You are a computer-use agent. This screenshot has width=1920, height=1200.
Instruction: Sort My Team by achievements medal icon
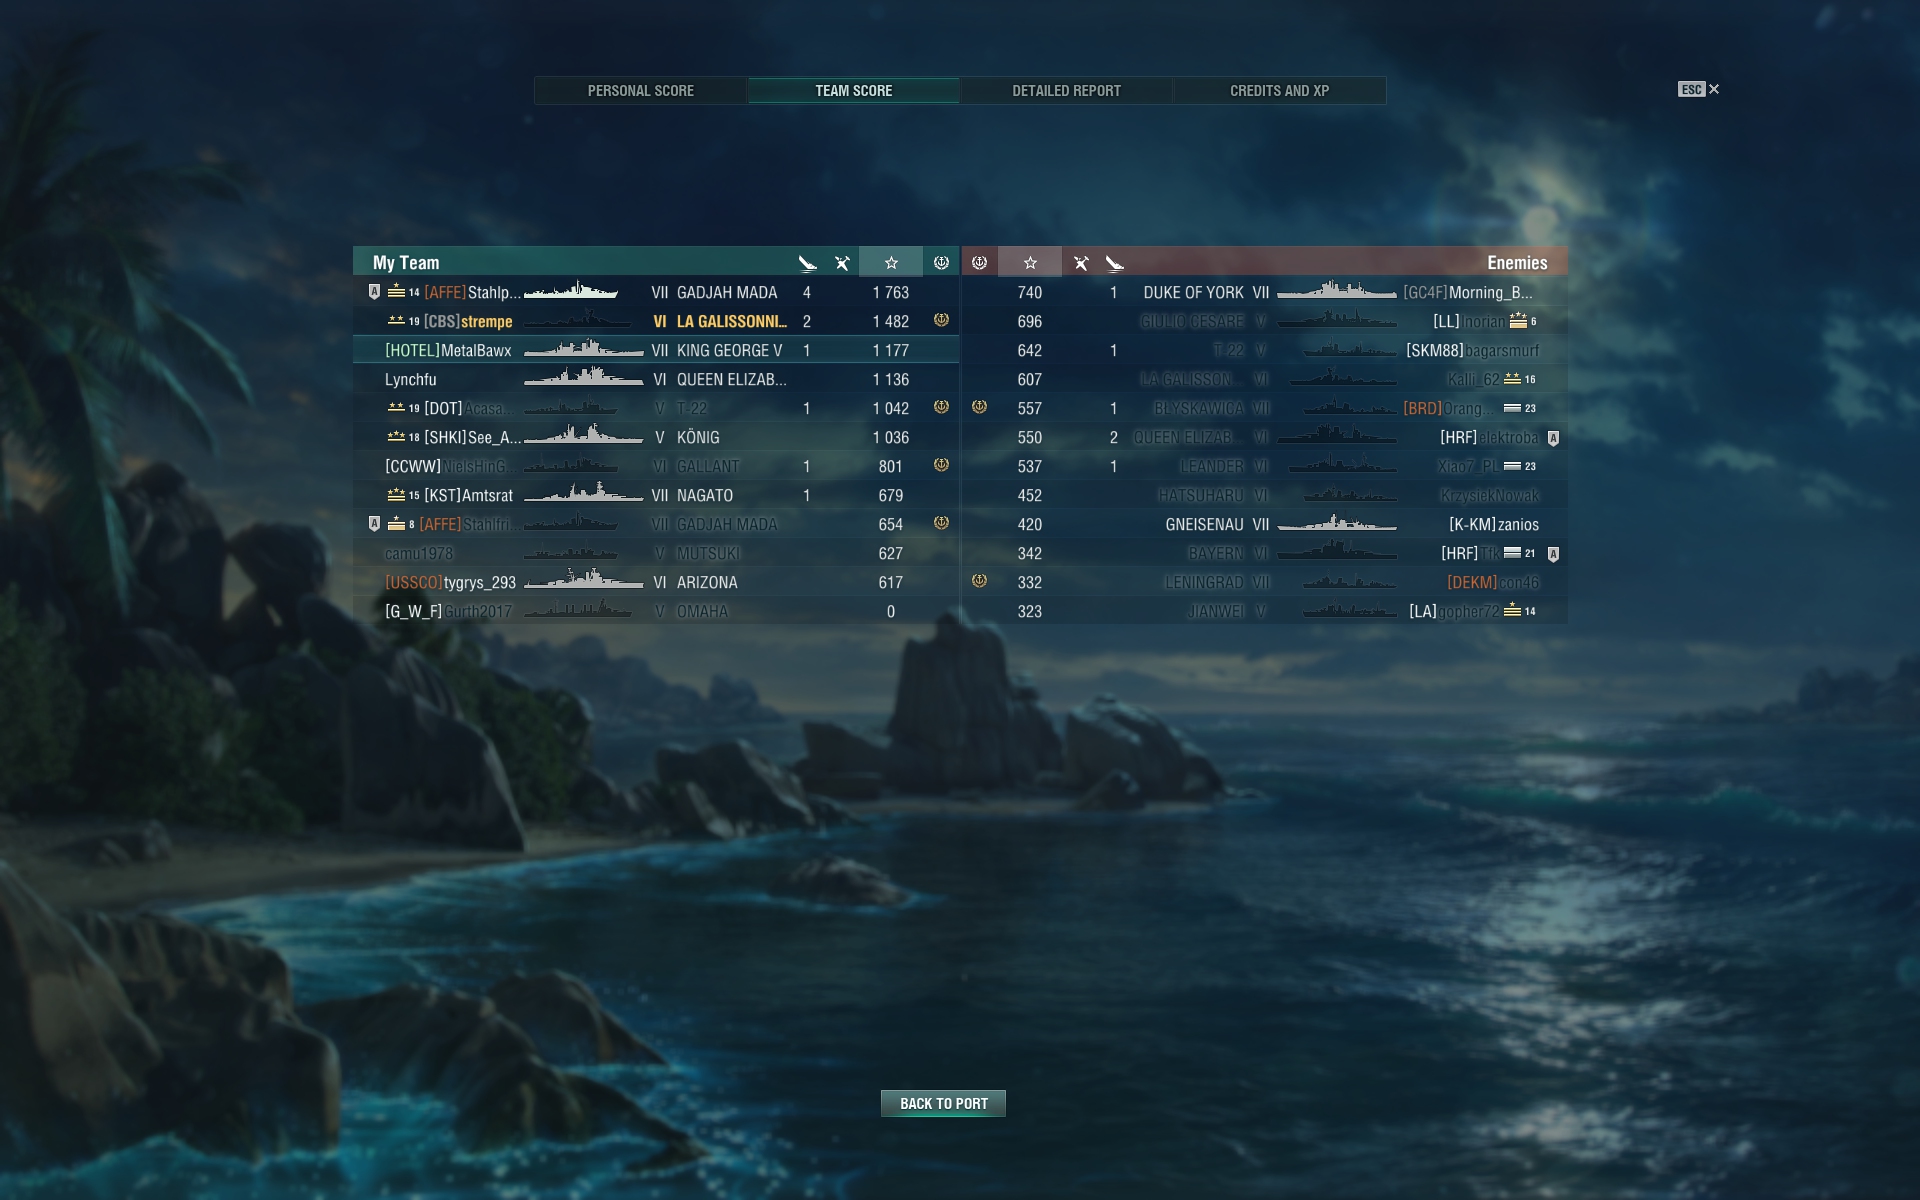point(941,263)
